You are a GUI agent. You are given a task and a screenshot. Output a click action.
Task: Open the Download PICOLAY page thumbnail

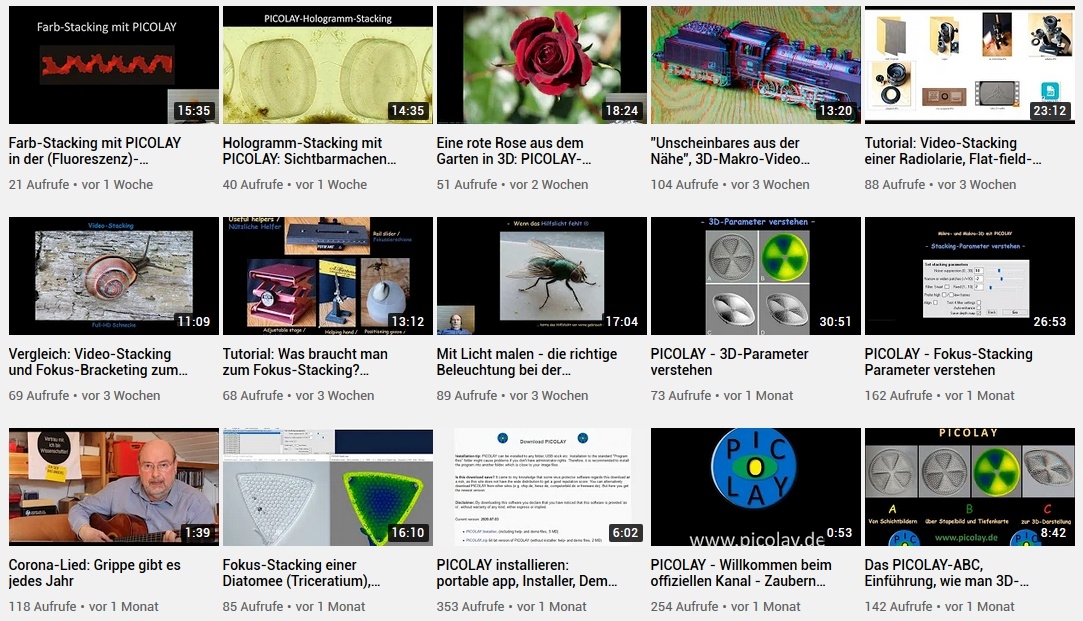pyautogui.click(x=541, y=487)
